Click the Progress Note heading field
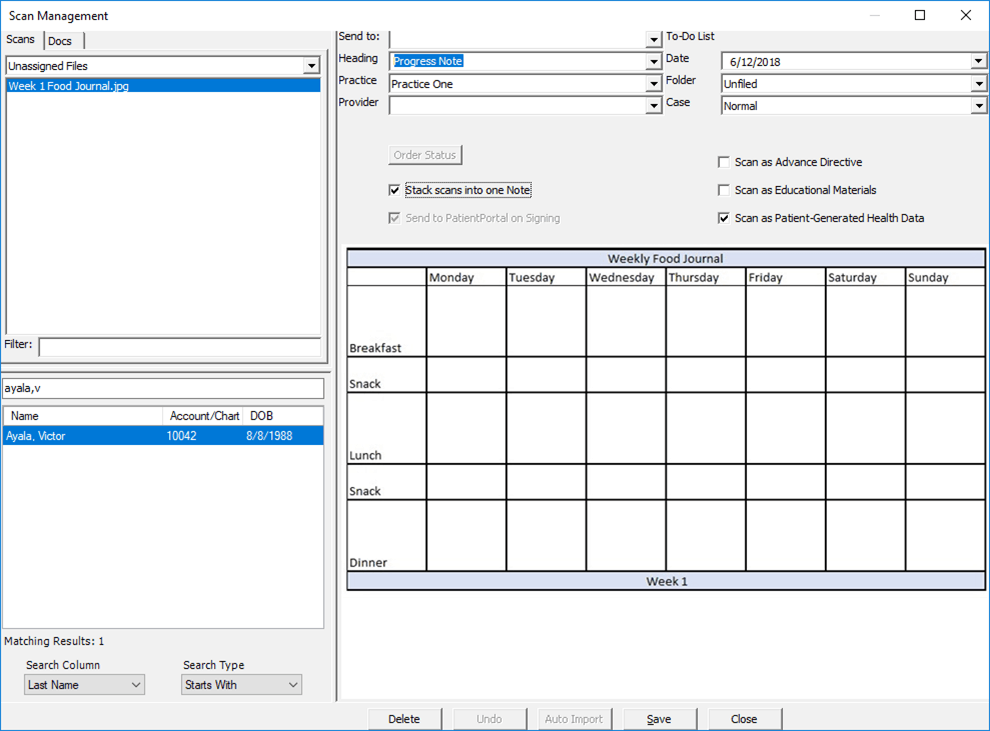 tap(518, 61)
